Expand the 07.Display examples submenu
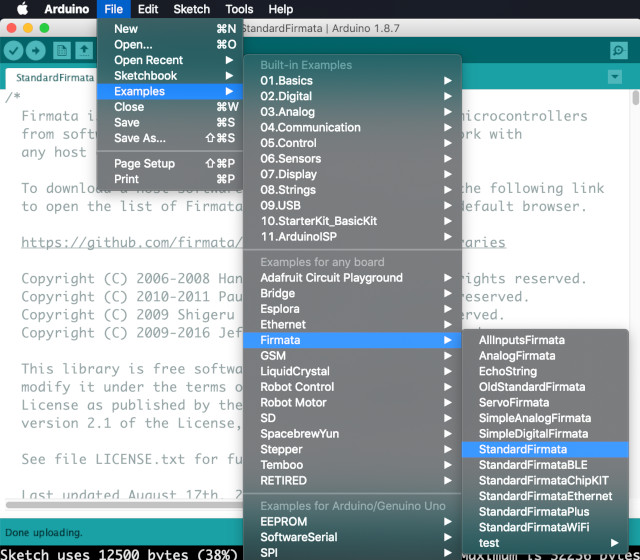Viewport: 640px width, 560px height. click(352, 174)
